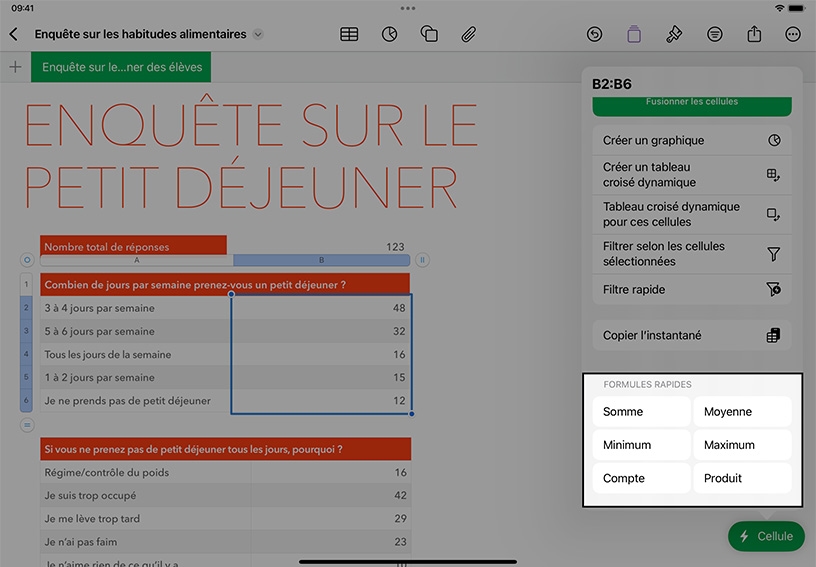Tap the purple paste clipboard icon
816x567 pixels.
click(x=634, y=34)
